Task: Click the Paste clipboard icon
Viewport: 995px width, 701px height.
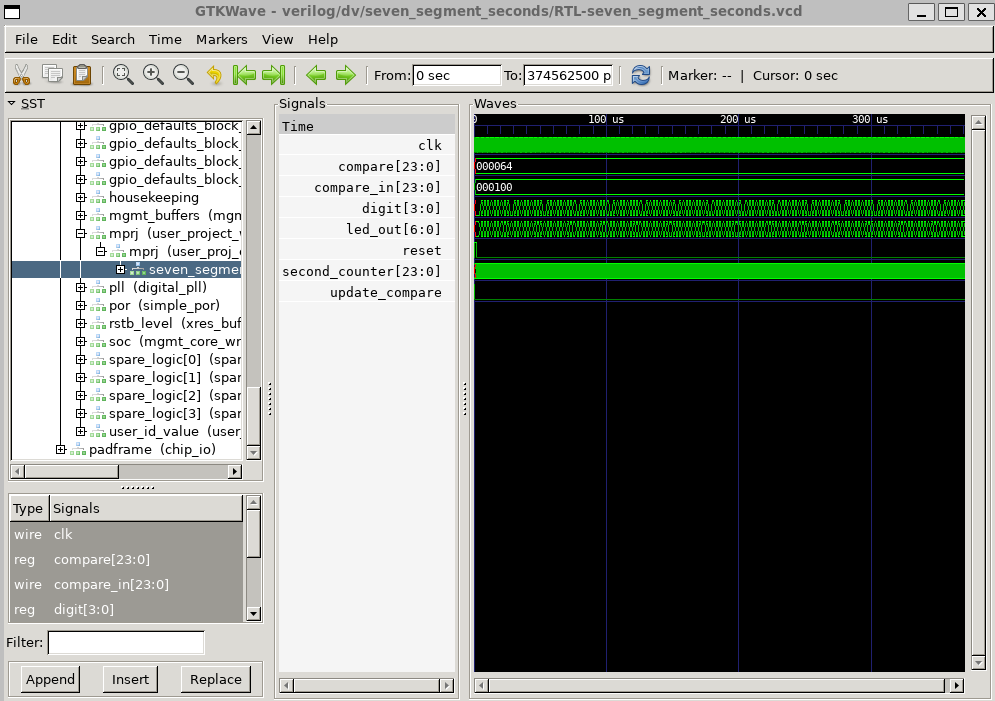Action: pyautogui.click(x=82, y=75)
